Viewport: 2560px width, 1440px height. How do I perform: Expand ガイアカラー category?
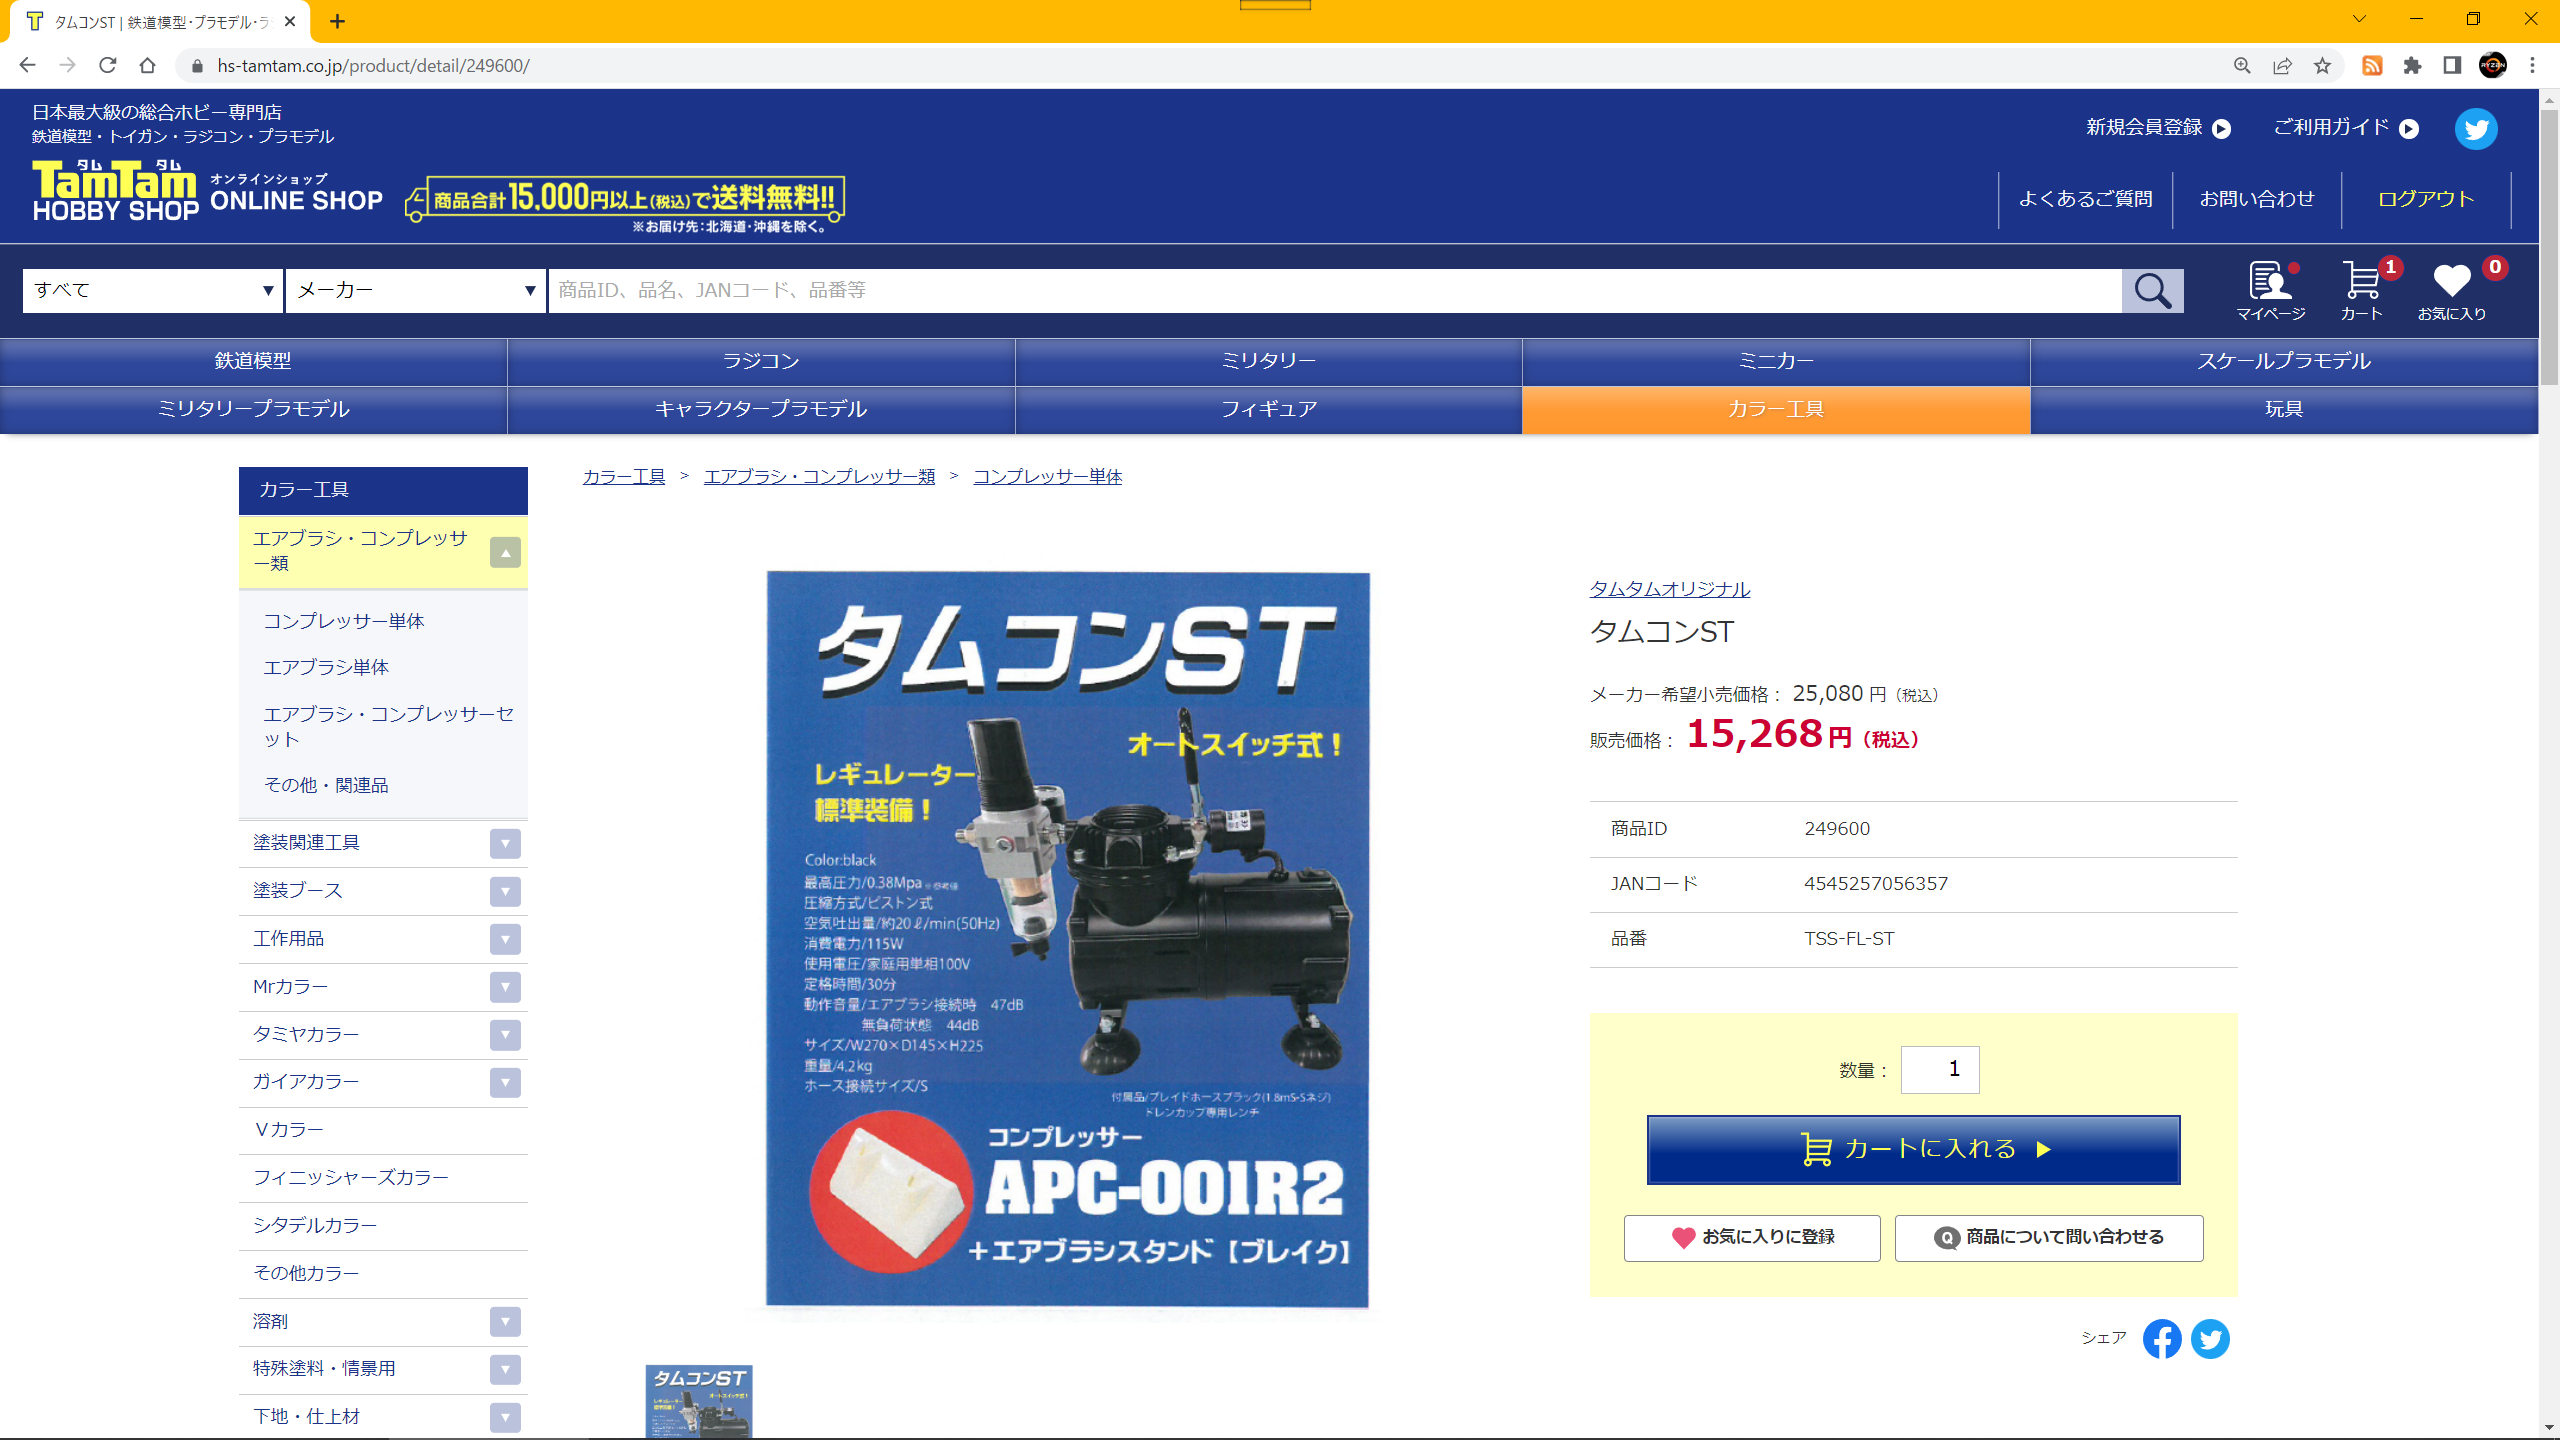click(505, 1082)
